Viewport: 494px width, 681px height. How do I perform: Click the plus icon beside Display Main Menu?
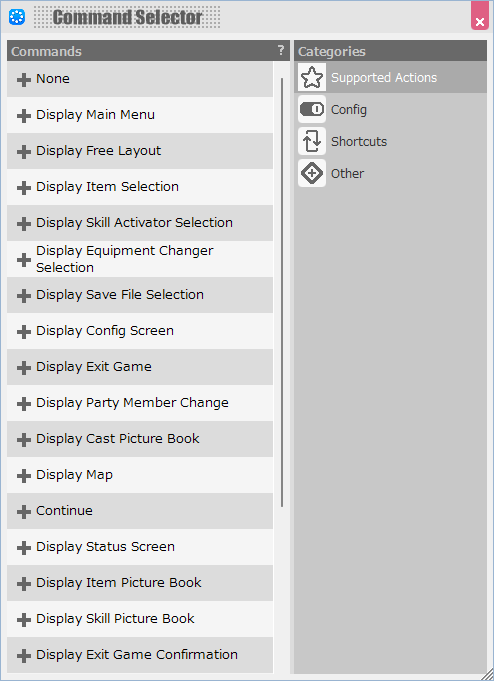[x=24, y=116]
